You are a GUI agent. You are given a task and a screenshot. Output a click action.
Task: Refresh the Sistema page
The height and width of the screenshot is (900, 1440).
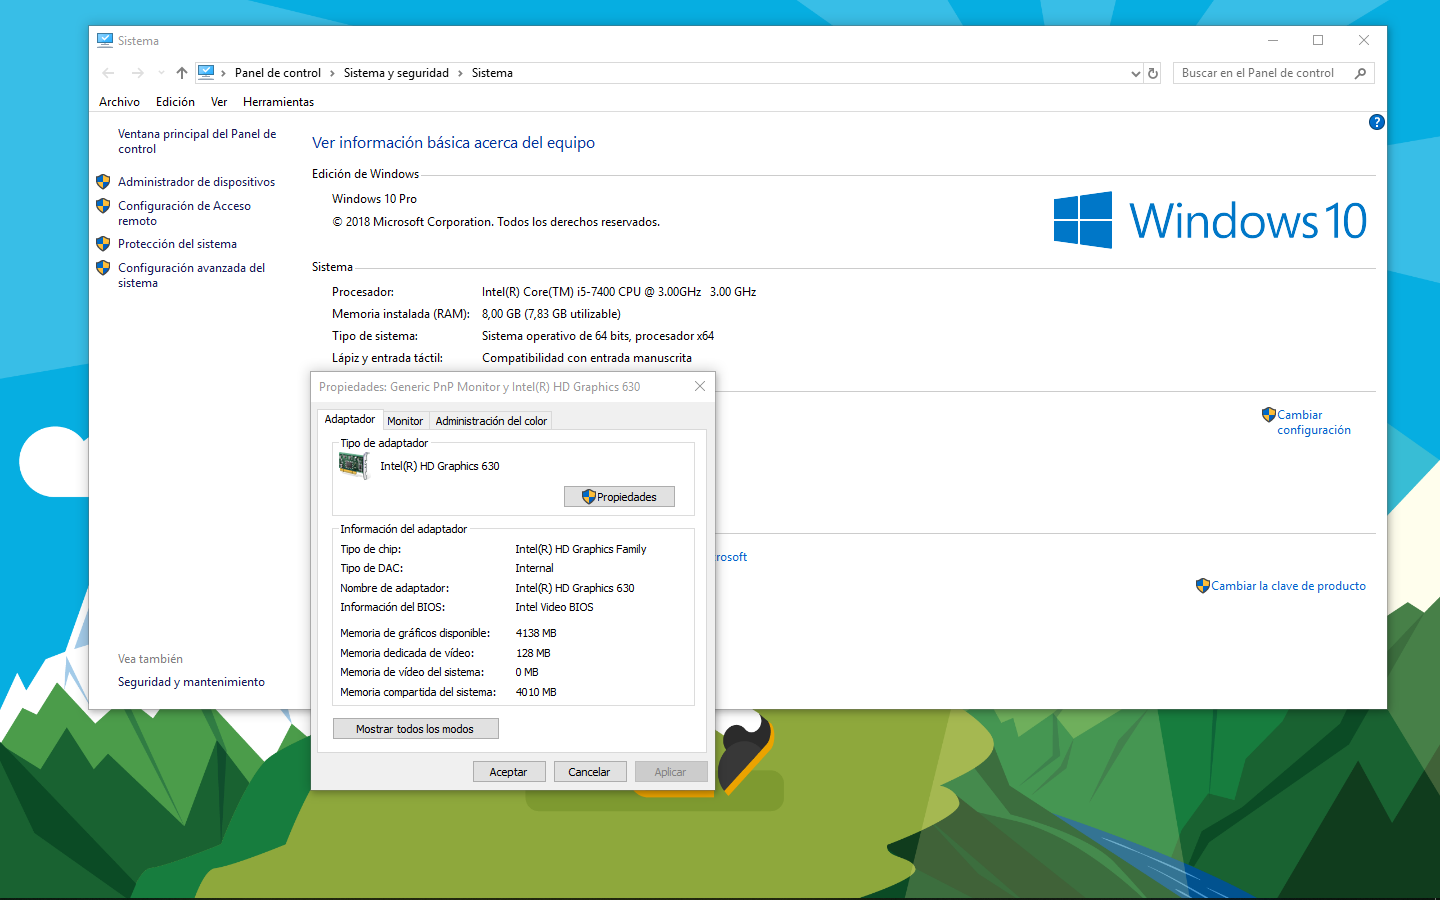1153,73
